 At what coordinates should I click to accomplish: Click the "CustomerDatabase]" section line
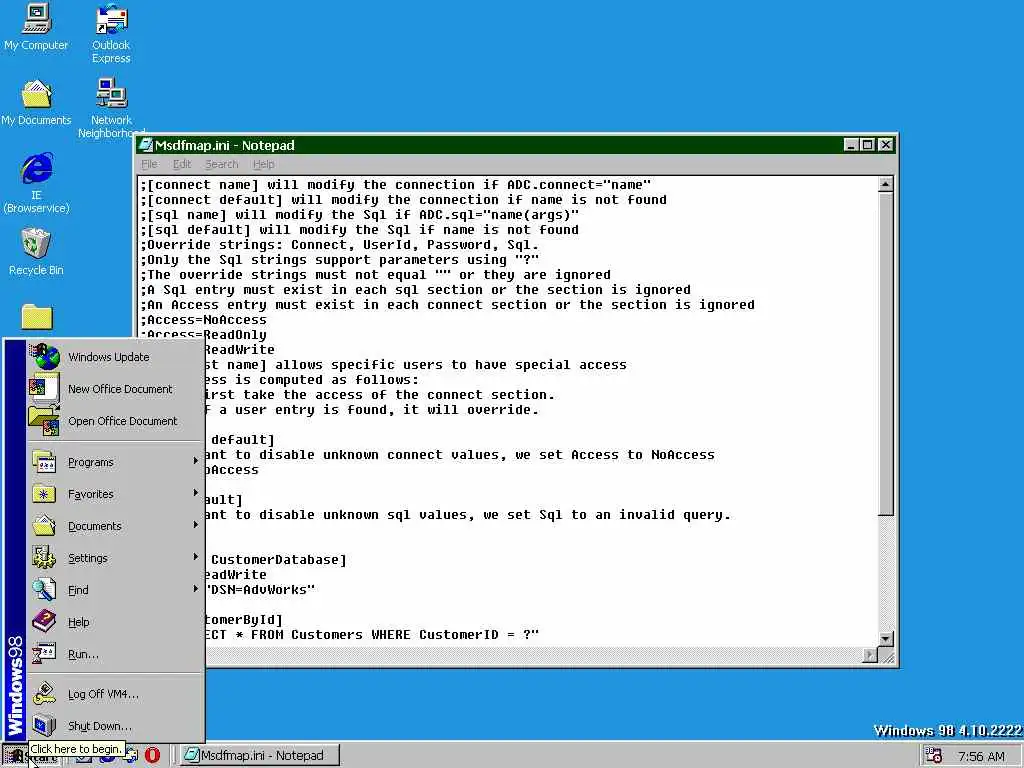tap(277, 560)
